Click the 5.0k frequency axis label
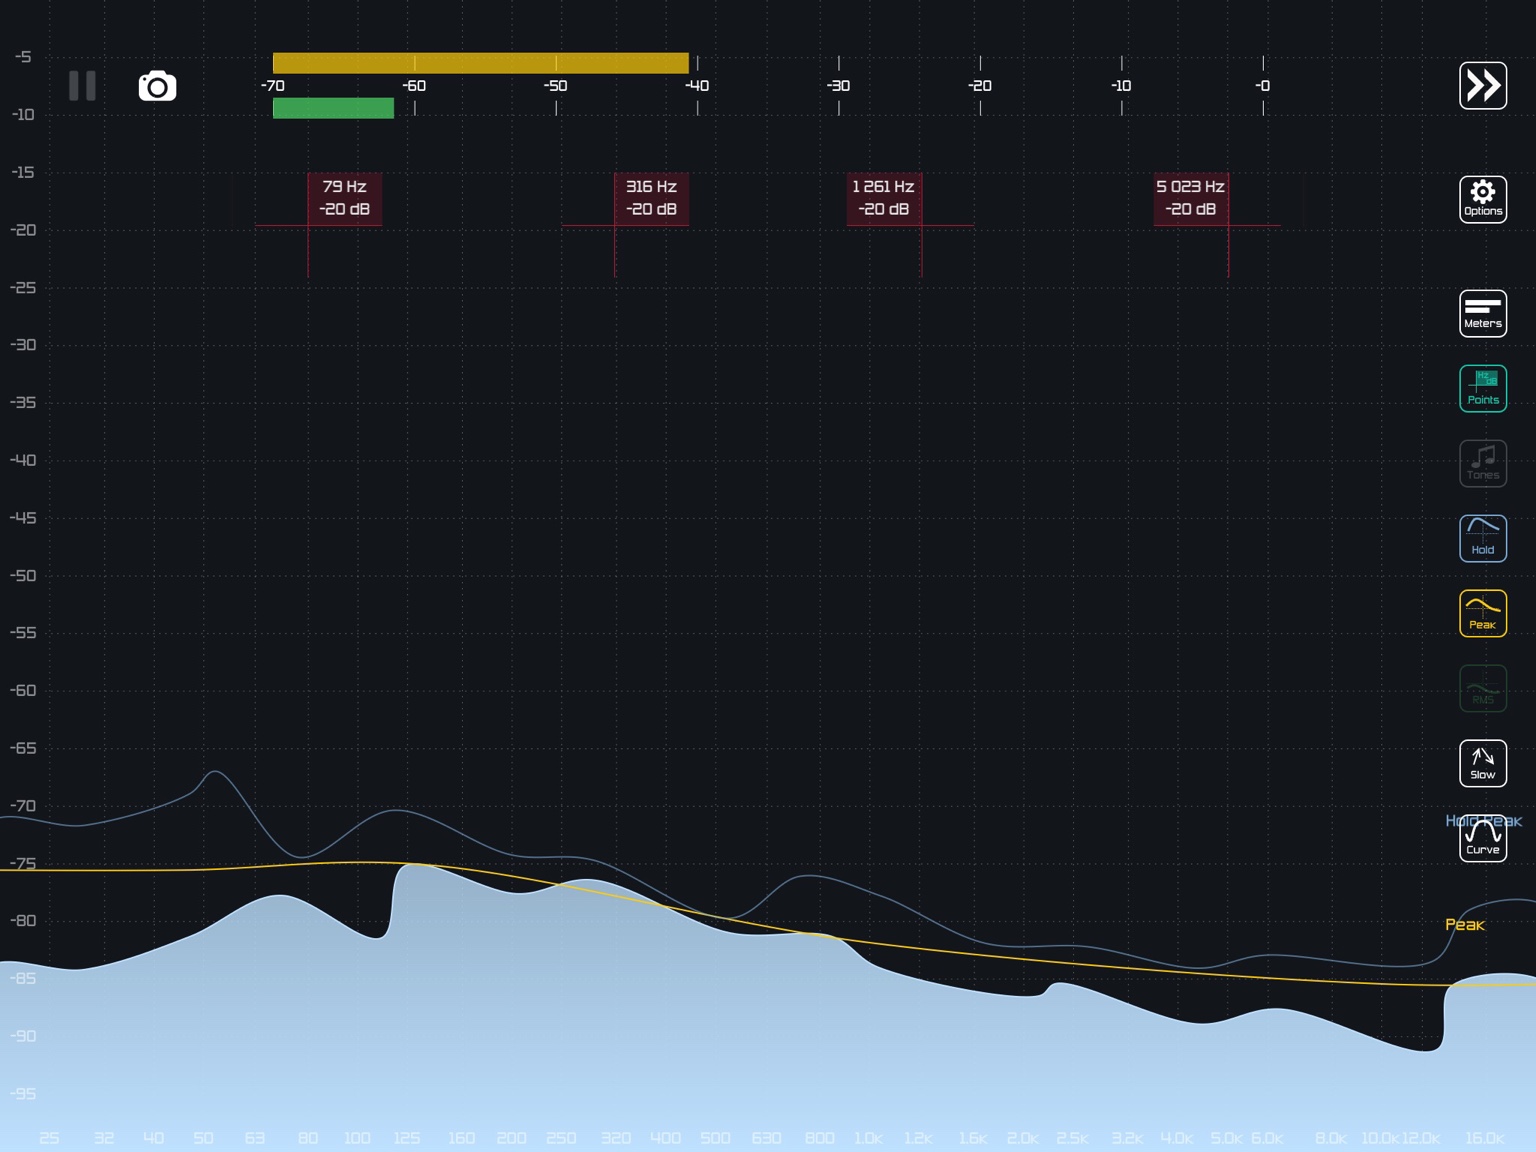1536x1152 pixels. coord(1226,1138)
